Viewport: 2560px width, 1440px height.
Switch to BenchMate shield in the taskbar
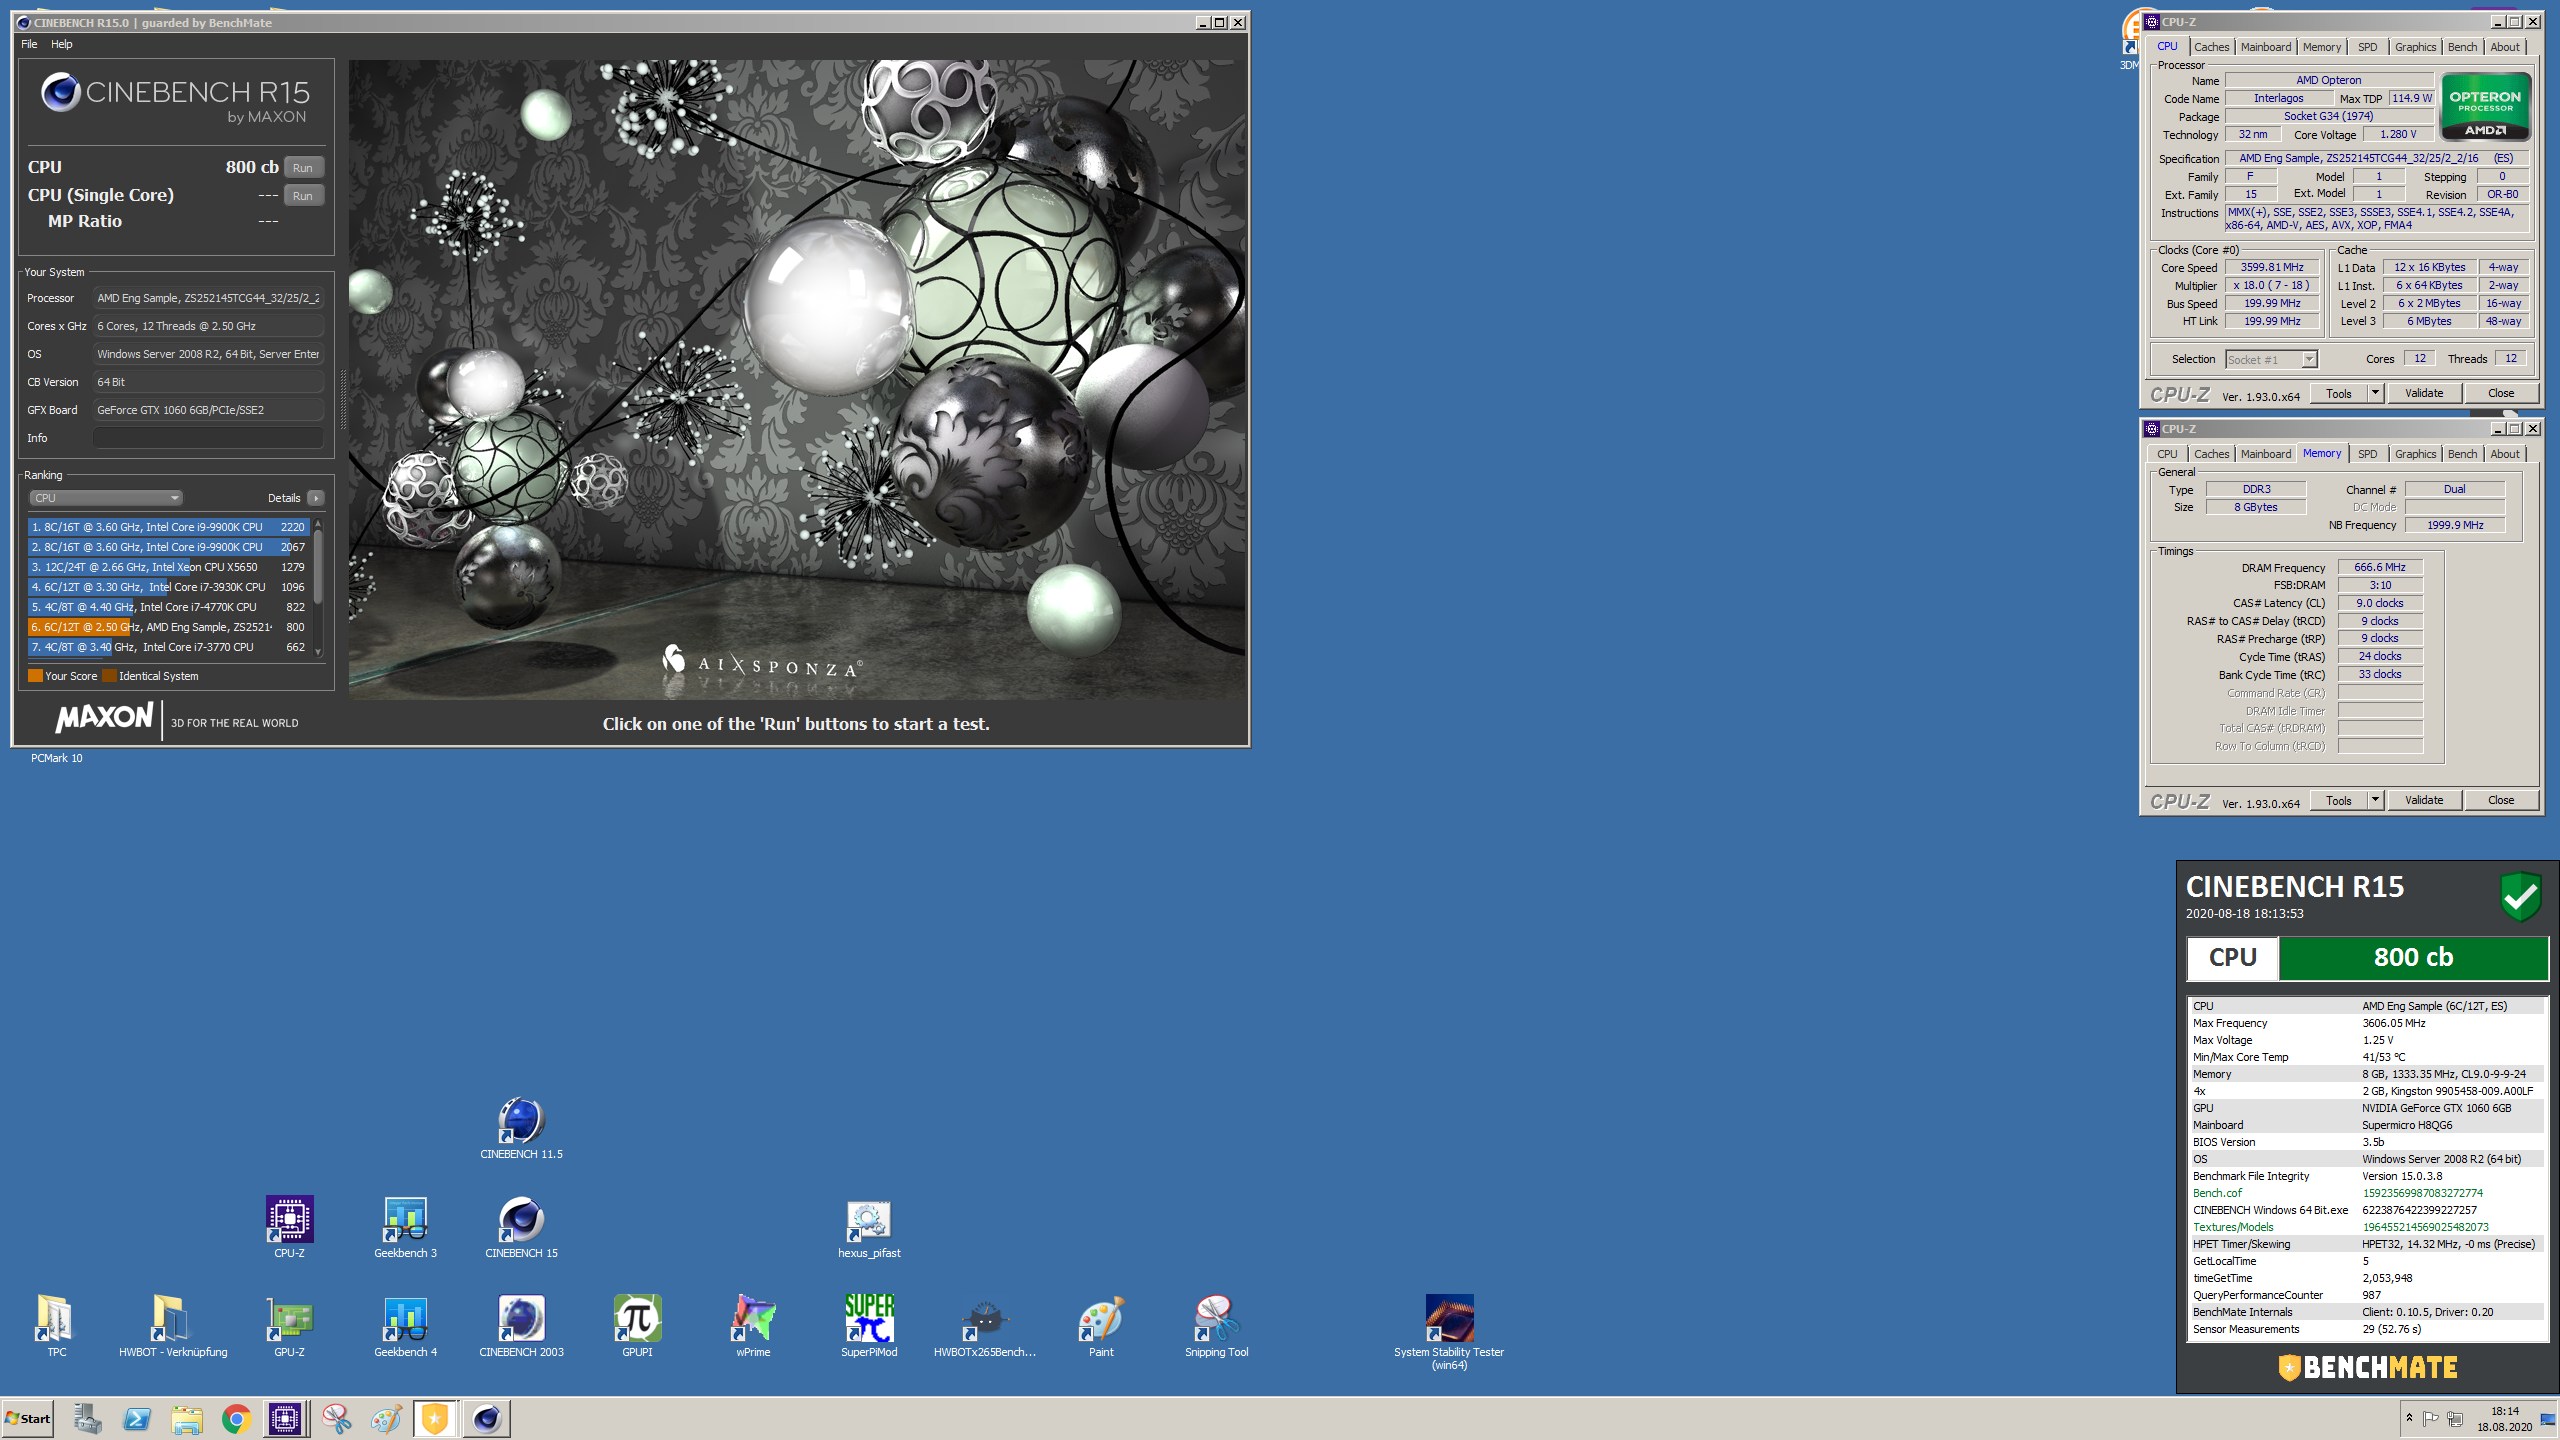point(435,1418)
